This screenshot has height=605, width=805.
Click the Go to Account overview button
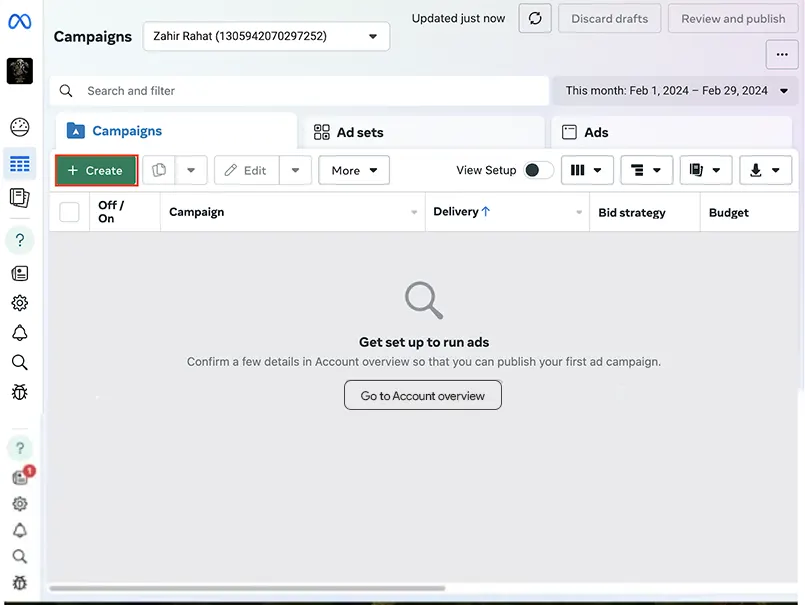(422, 395)
